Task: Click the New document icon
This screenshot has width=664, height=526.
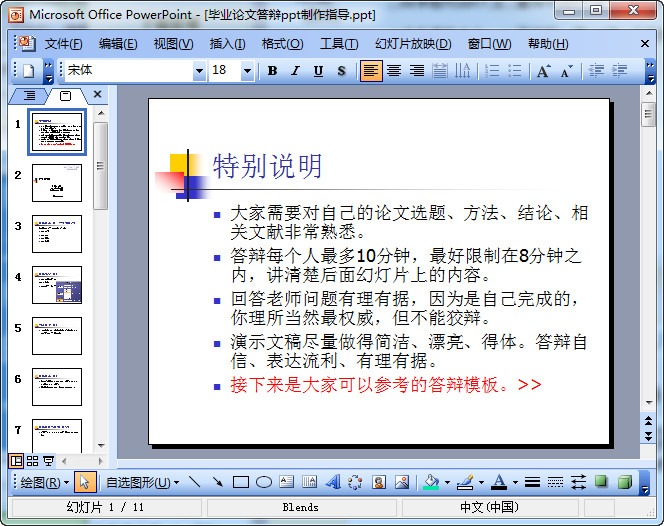Action: tap(28, 71)
